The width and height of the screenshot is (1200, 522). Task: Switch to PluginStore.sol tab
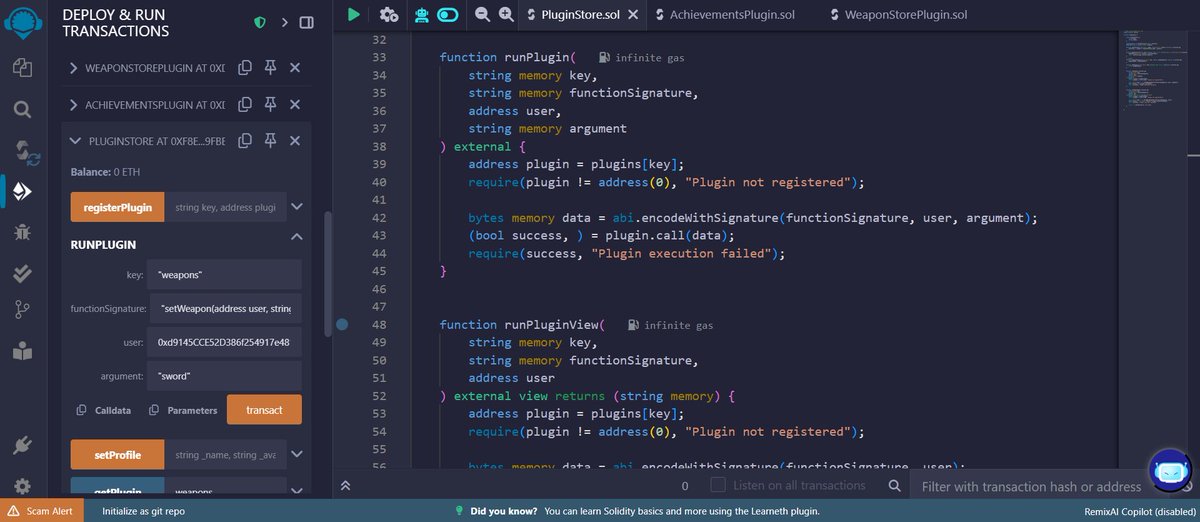[578, 15]
